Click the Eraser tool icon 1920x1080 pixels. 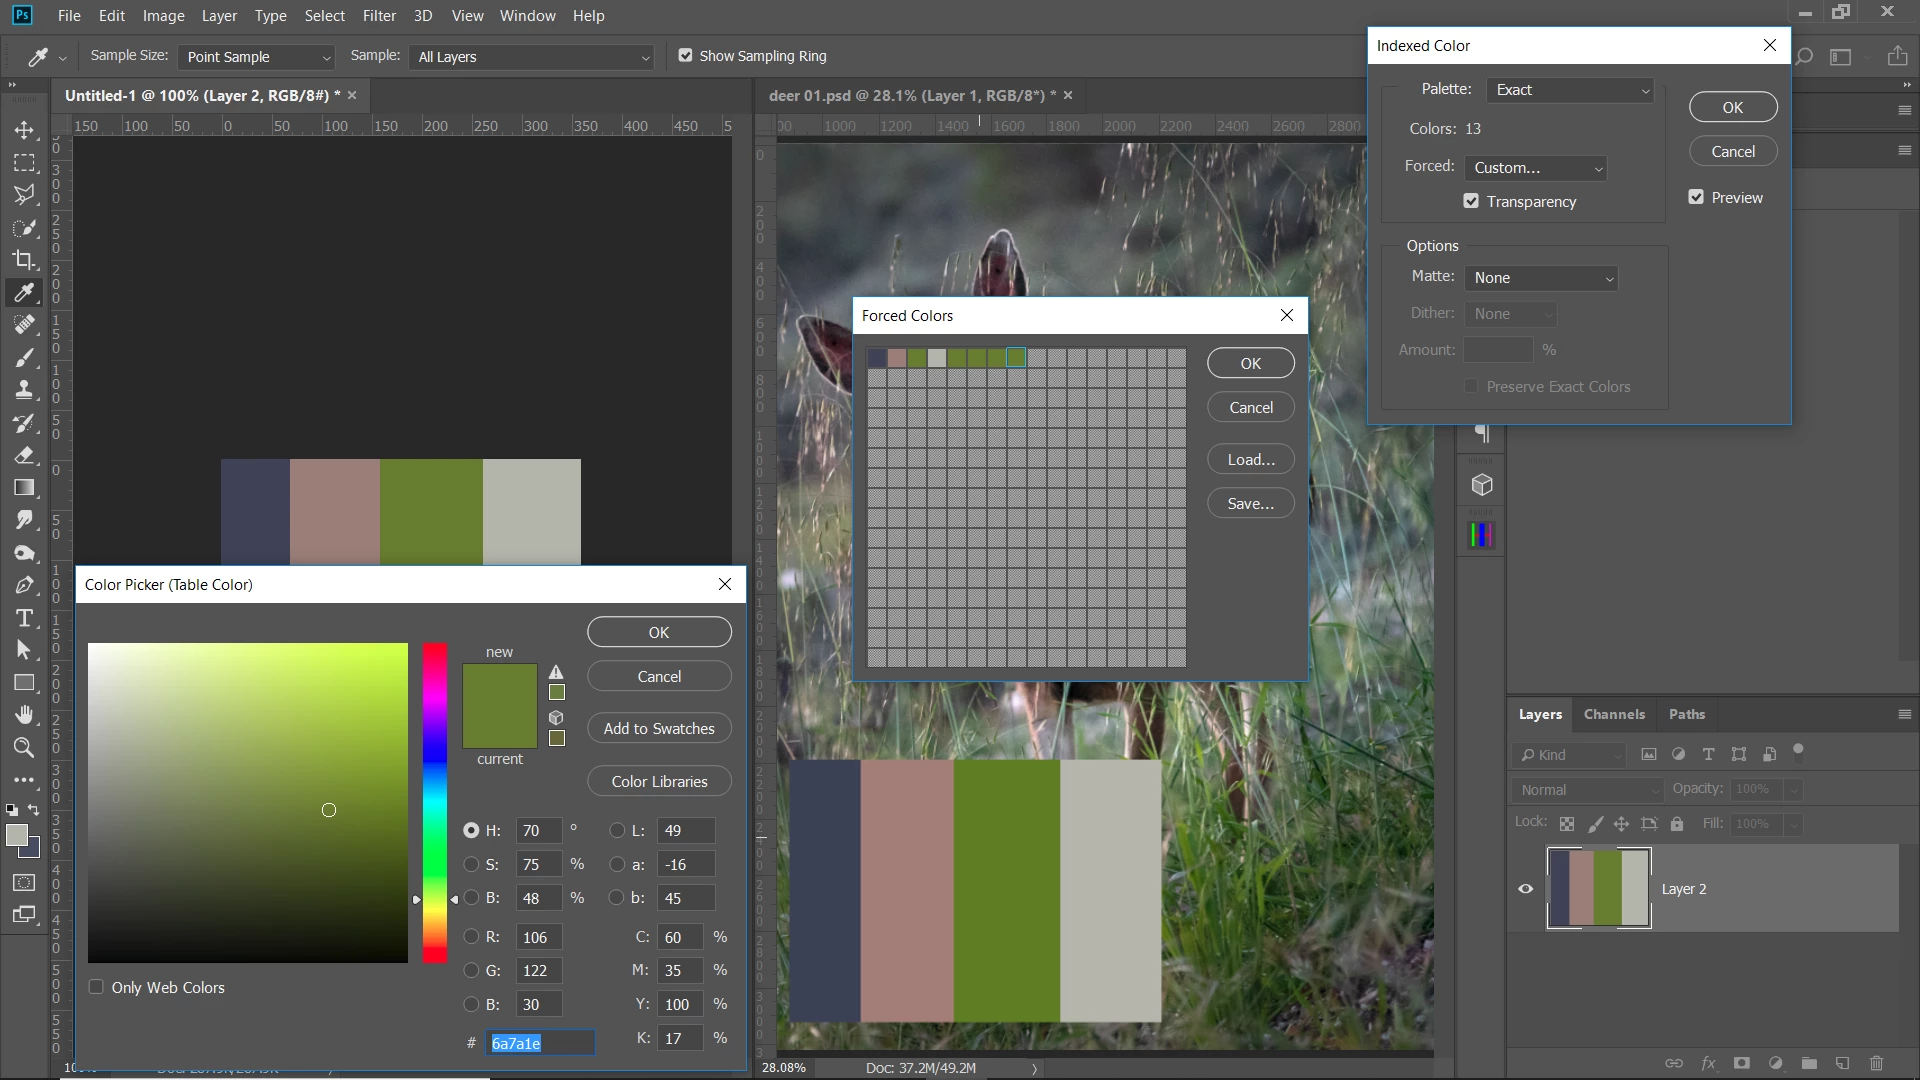[24, 455]
